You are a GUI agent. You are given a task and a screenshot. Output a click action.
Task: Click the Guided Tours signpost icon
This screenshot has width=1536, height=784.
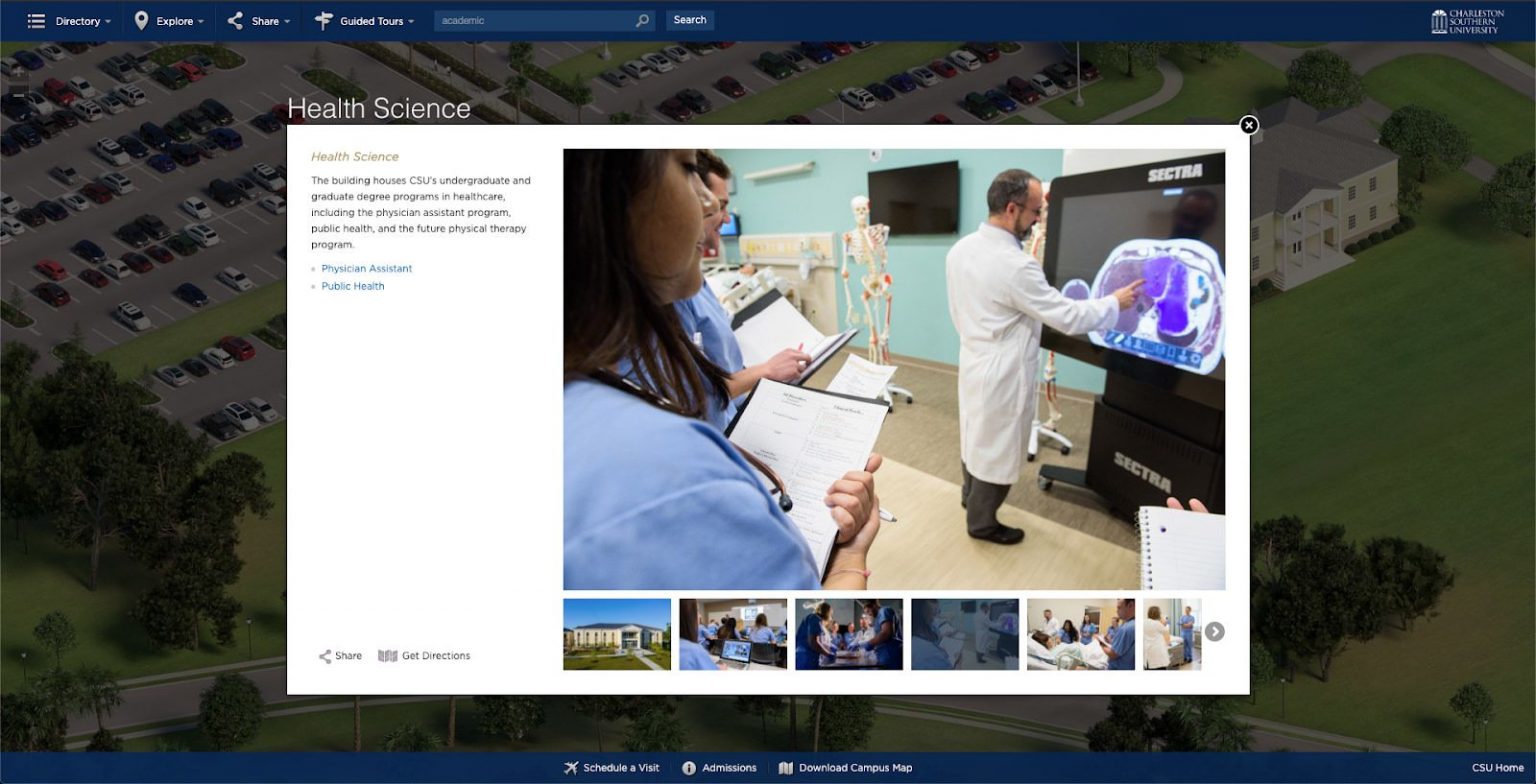point(322,20)
